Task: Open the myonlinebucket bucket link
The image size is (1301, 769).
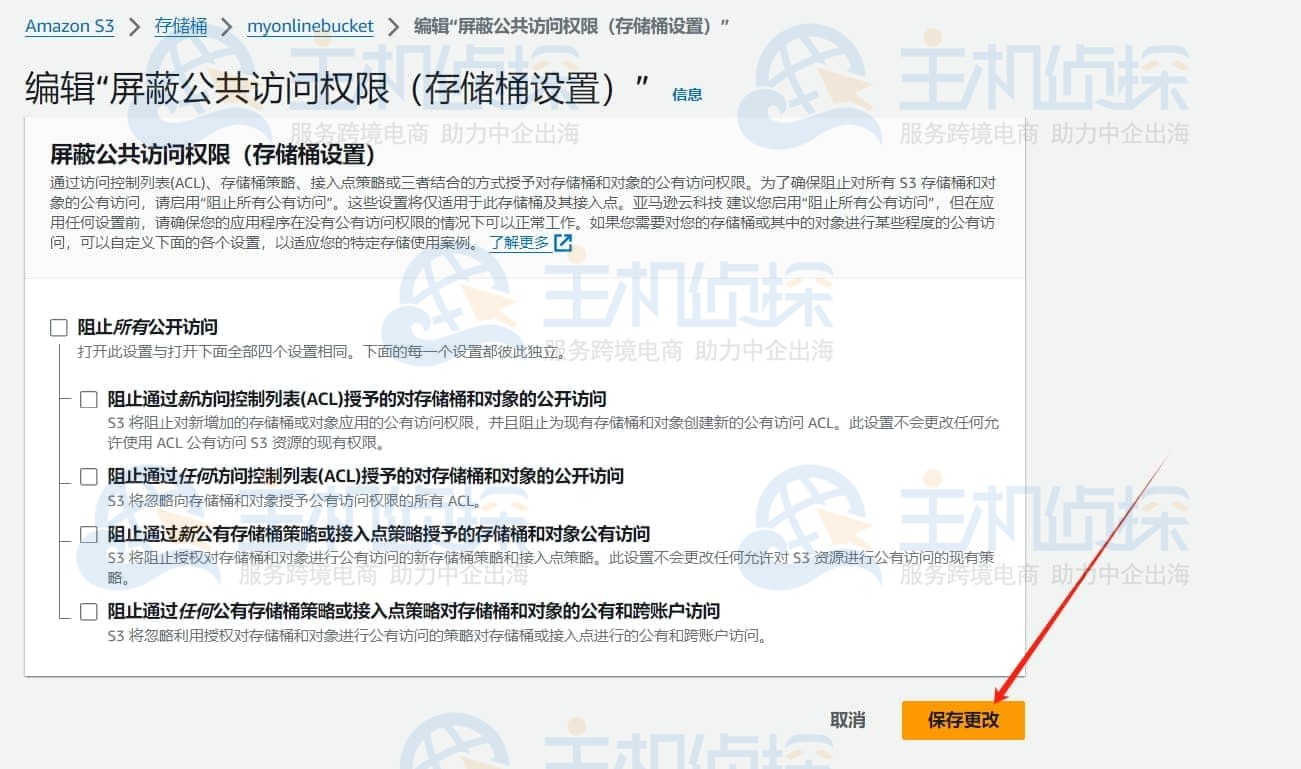Action: 309,26
